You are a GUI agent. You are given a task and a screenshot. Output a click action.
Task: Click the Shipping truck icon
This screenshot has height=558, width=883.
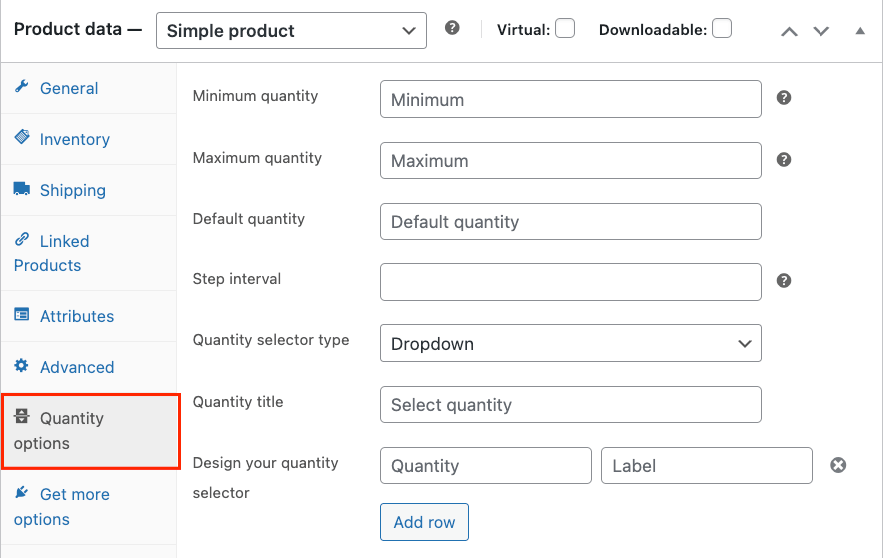21,189
